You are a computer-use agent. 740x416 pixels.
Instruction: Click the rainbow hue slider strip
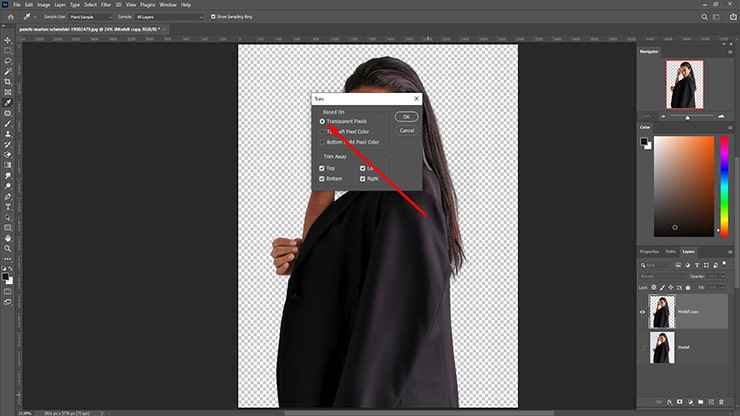tap(724, 187)
